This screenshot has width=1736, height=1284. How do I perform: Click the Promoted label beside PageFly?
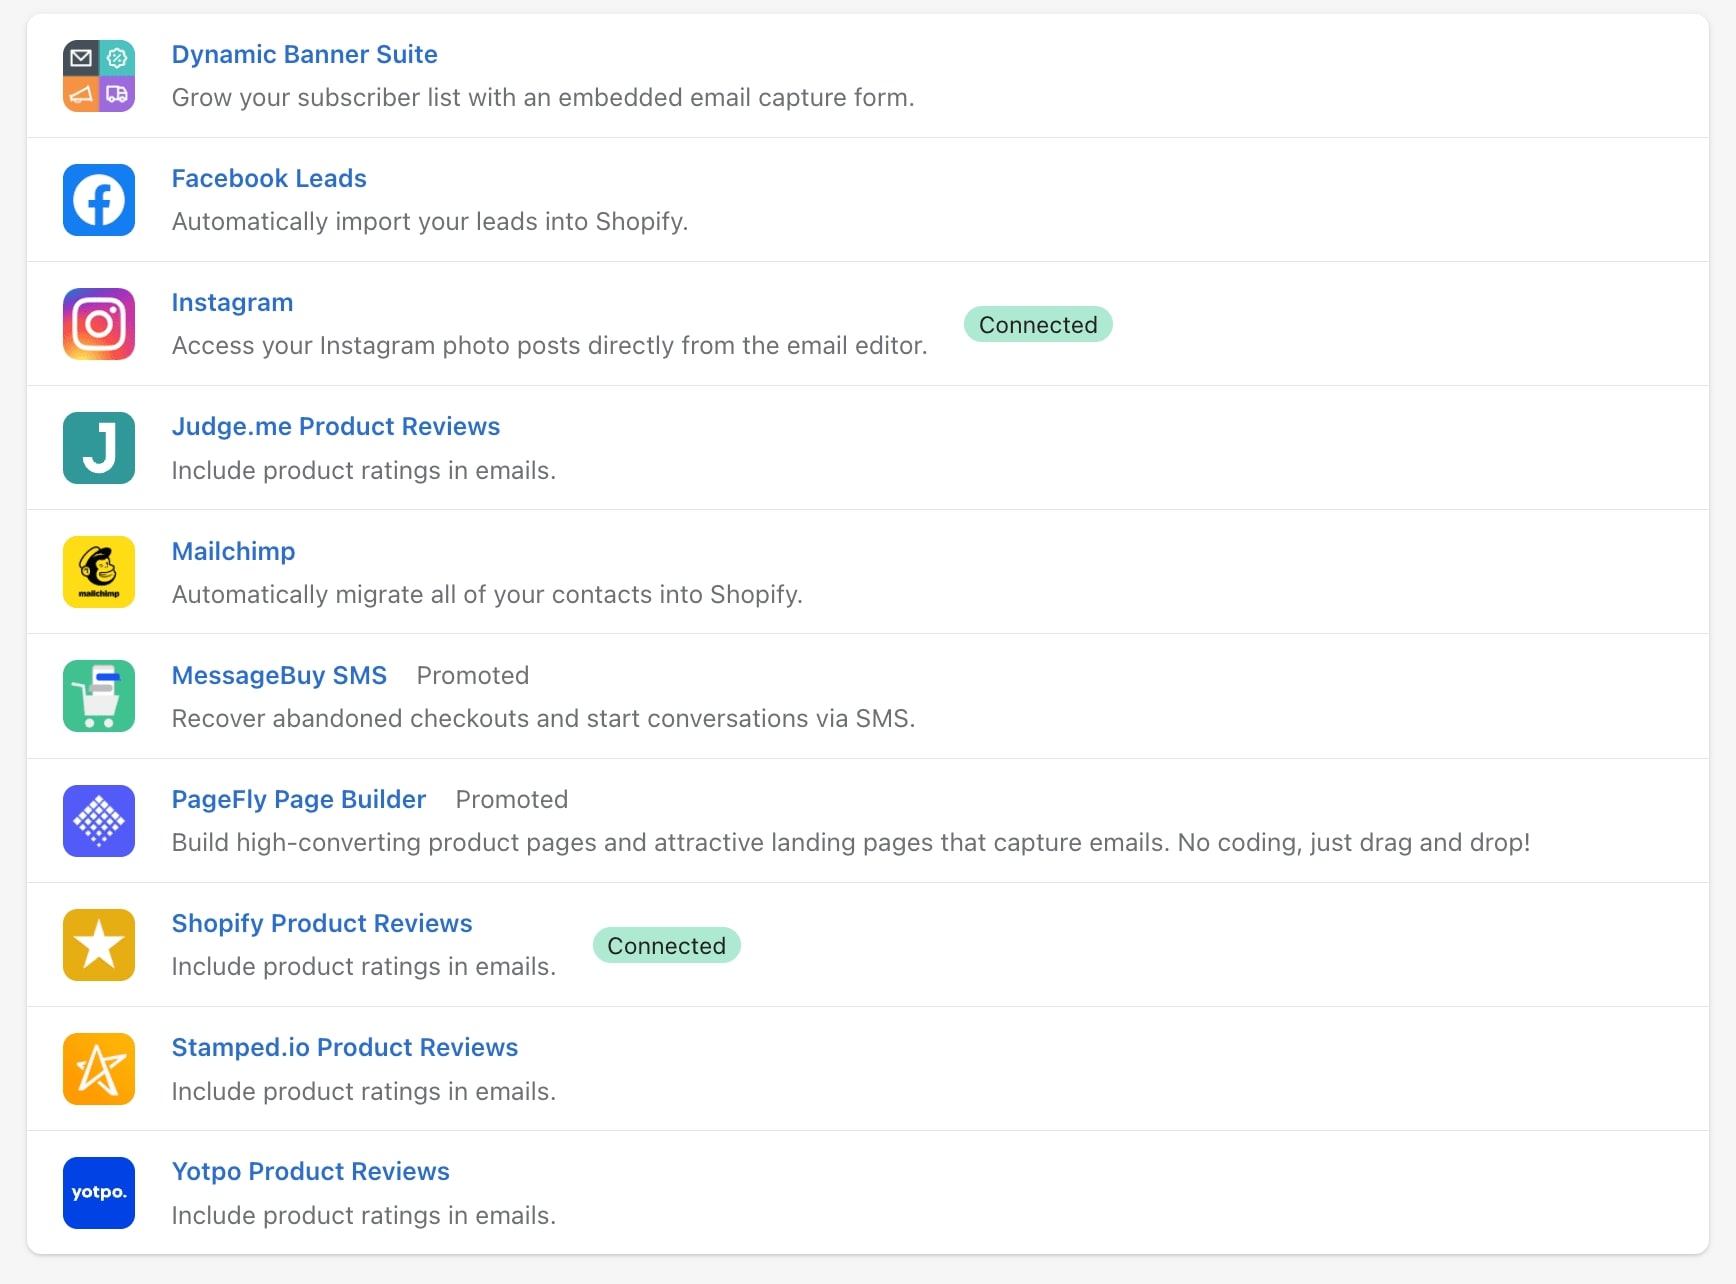pyautogui.click(x=512, y=799)
